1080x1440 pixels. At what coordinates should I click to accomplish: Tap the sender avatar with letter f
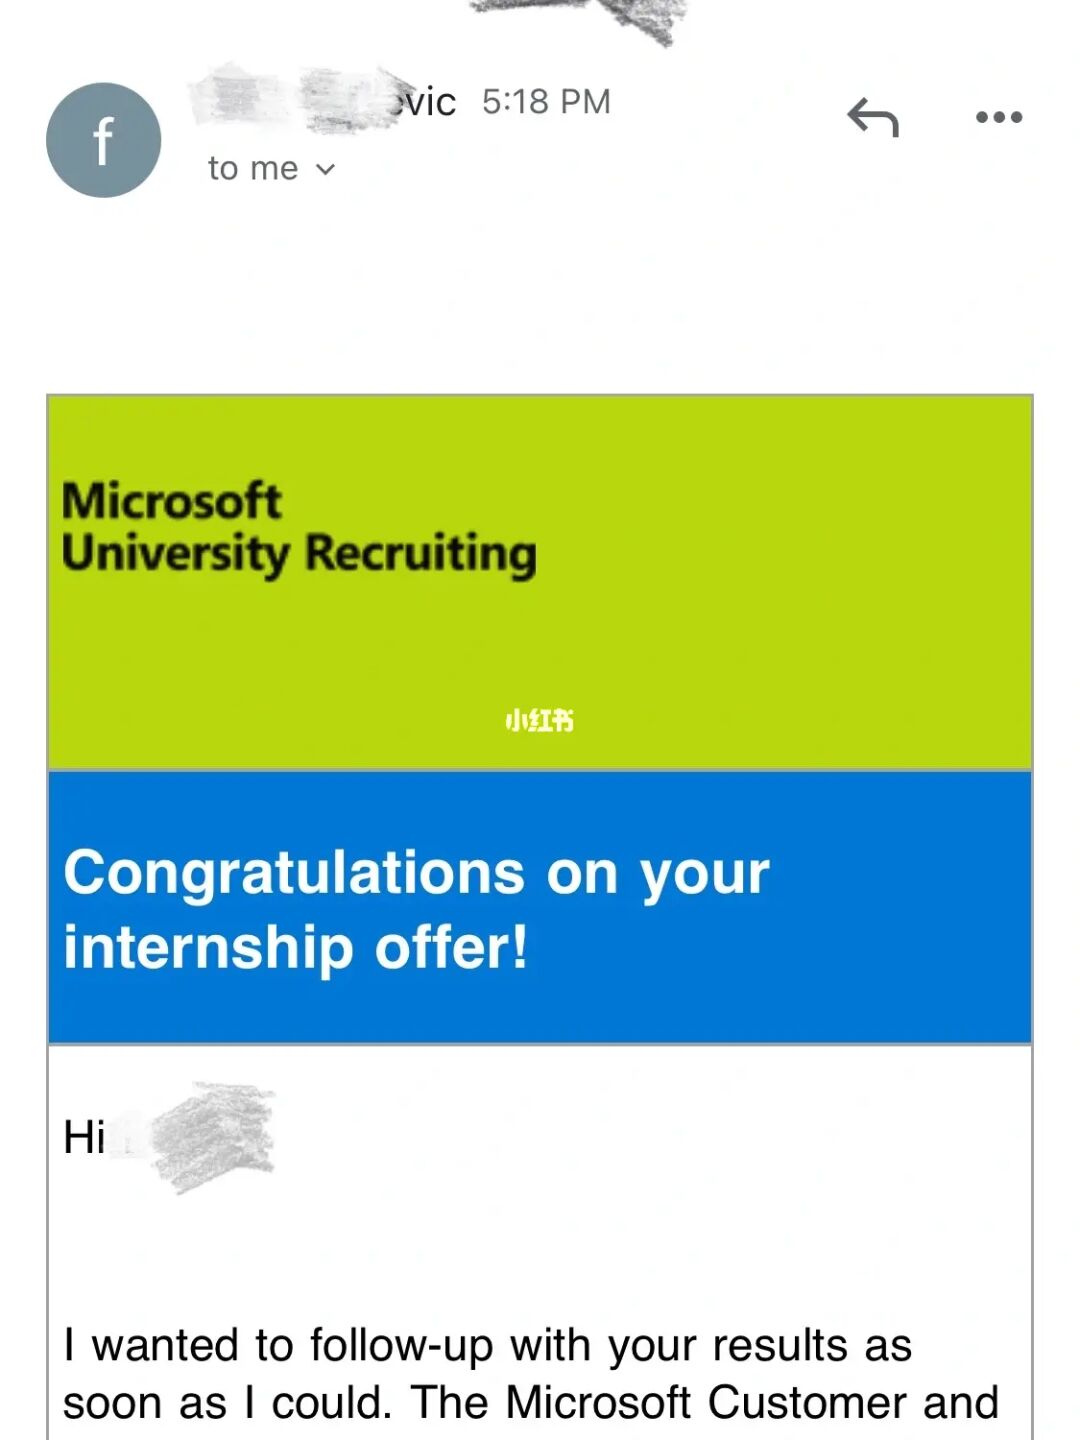pos(103,140)
